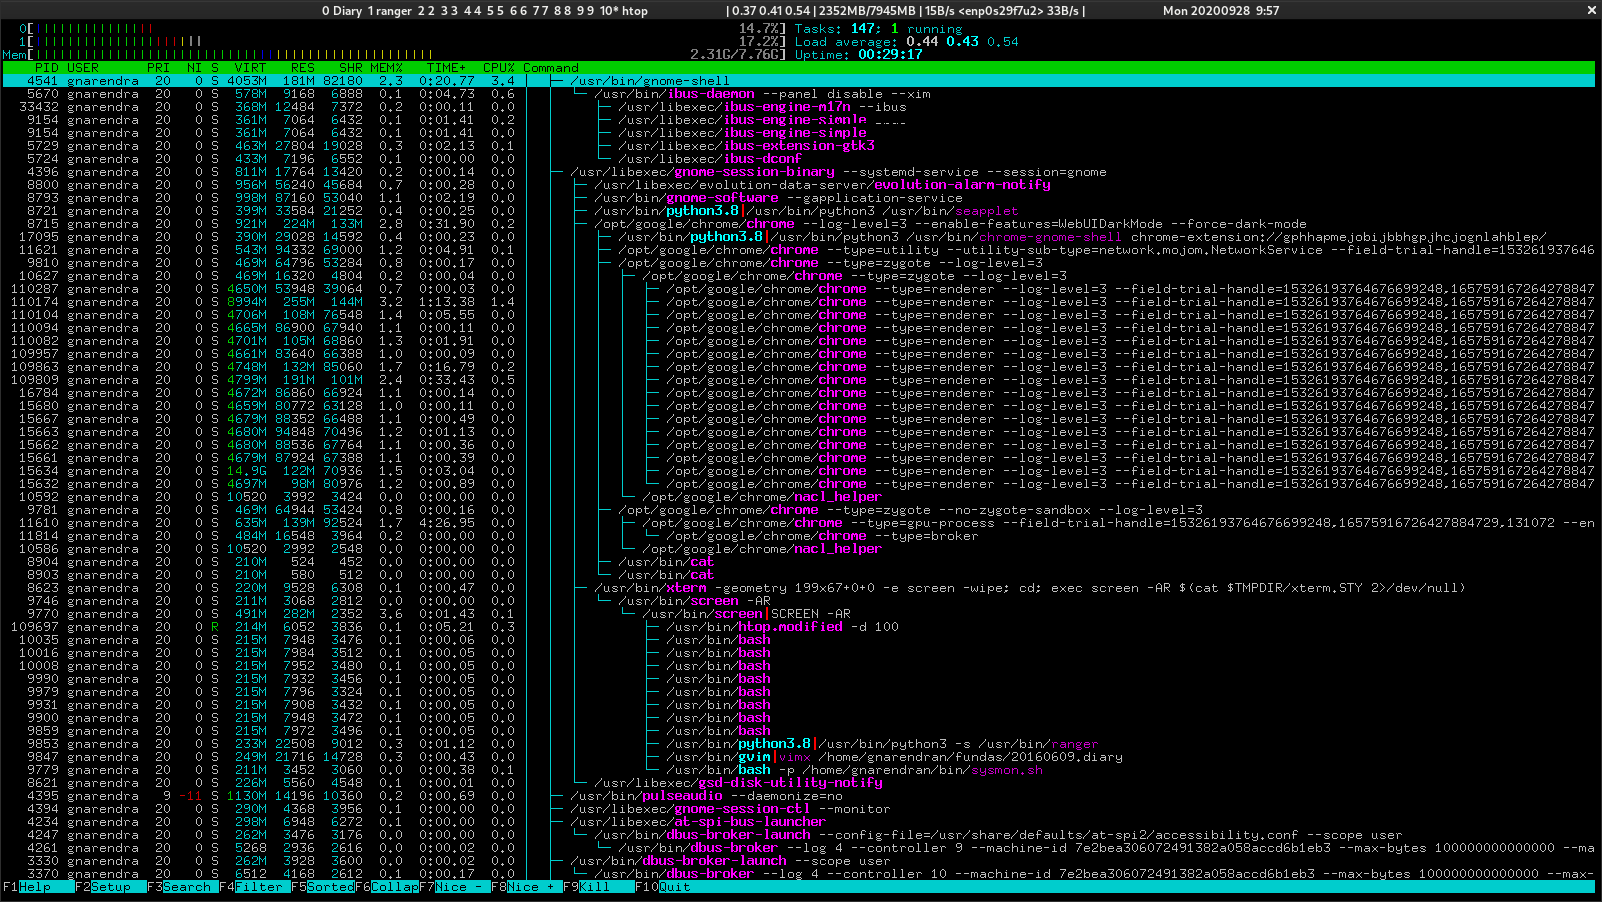Select the gnome-software --gapplication-service row

tap(798, 198)
